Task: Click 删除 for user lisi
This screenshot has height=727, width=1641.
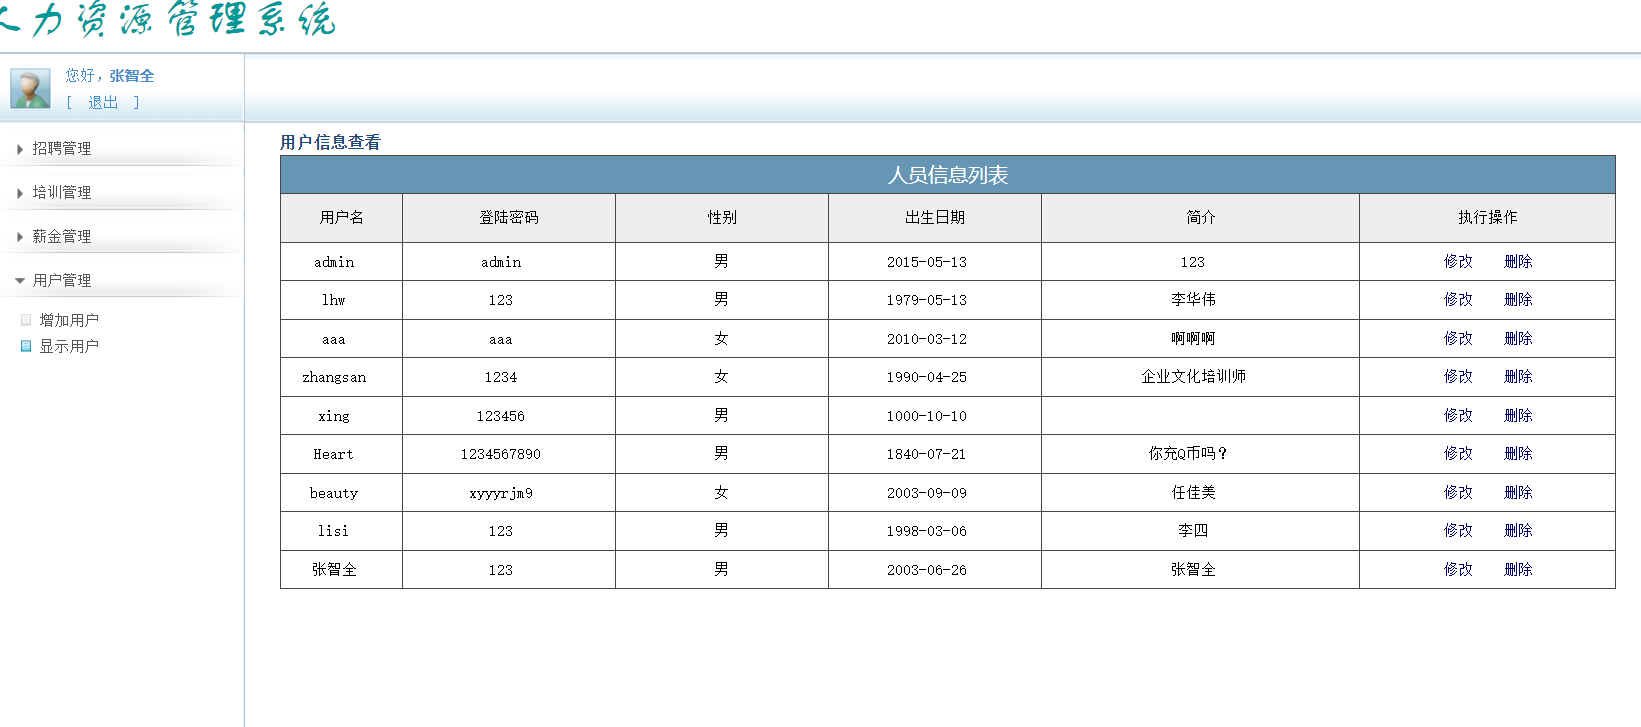Action: tap(1518, 530)
